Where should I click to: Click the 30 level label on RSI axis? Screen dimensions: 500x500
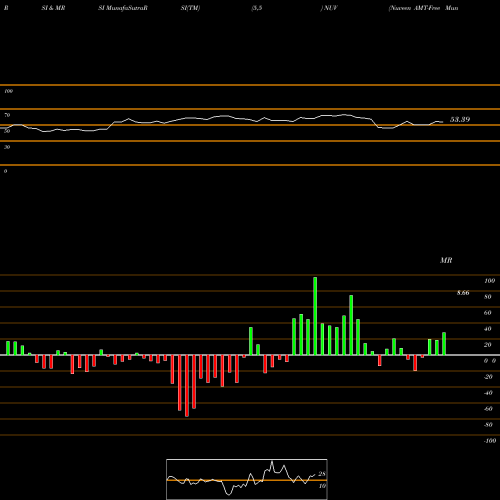[x=7, y=147]
